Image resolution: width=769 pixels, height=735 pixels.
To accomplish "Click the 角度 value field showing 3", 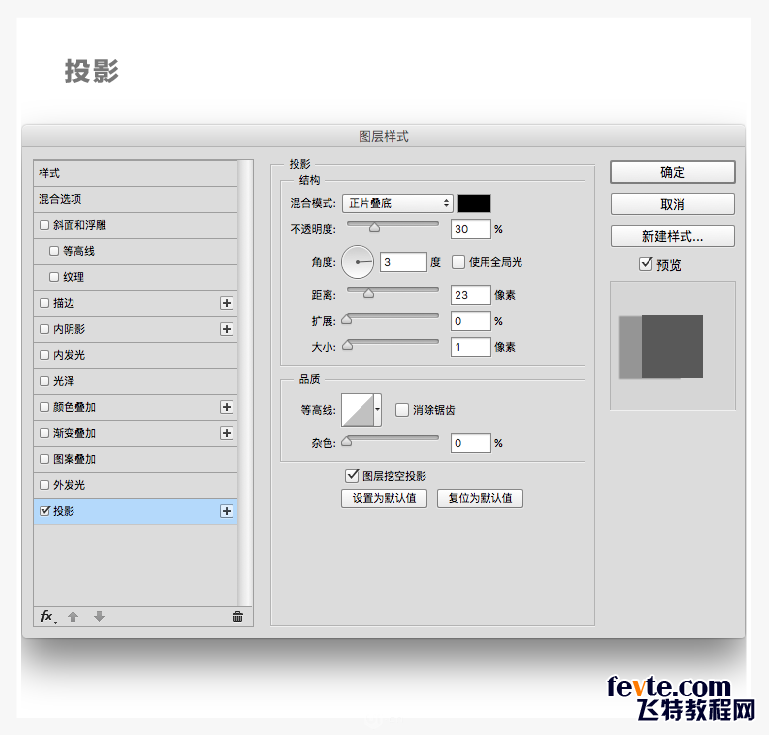I will click(x=403, y=262).
